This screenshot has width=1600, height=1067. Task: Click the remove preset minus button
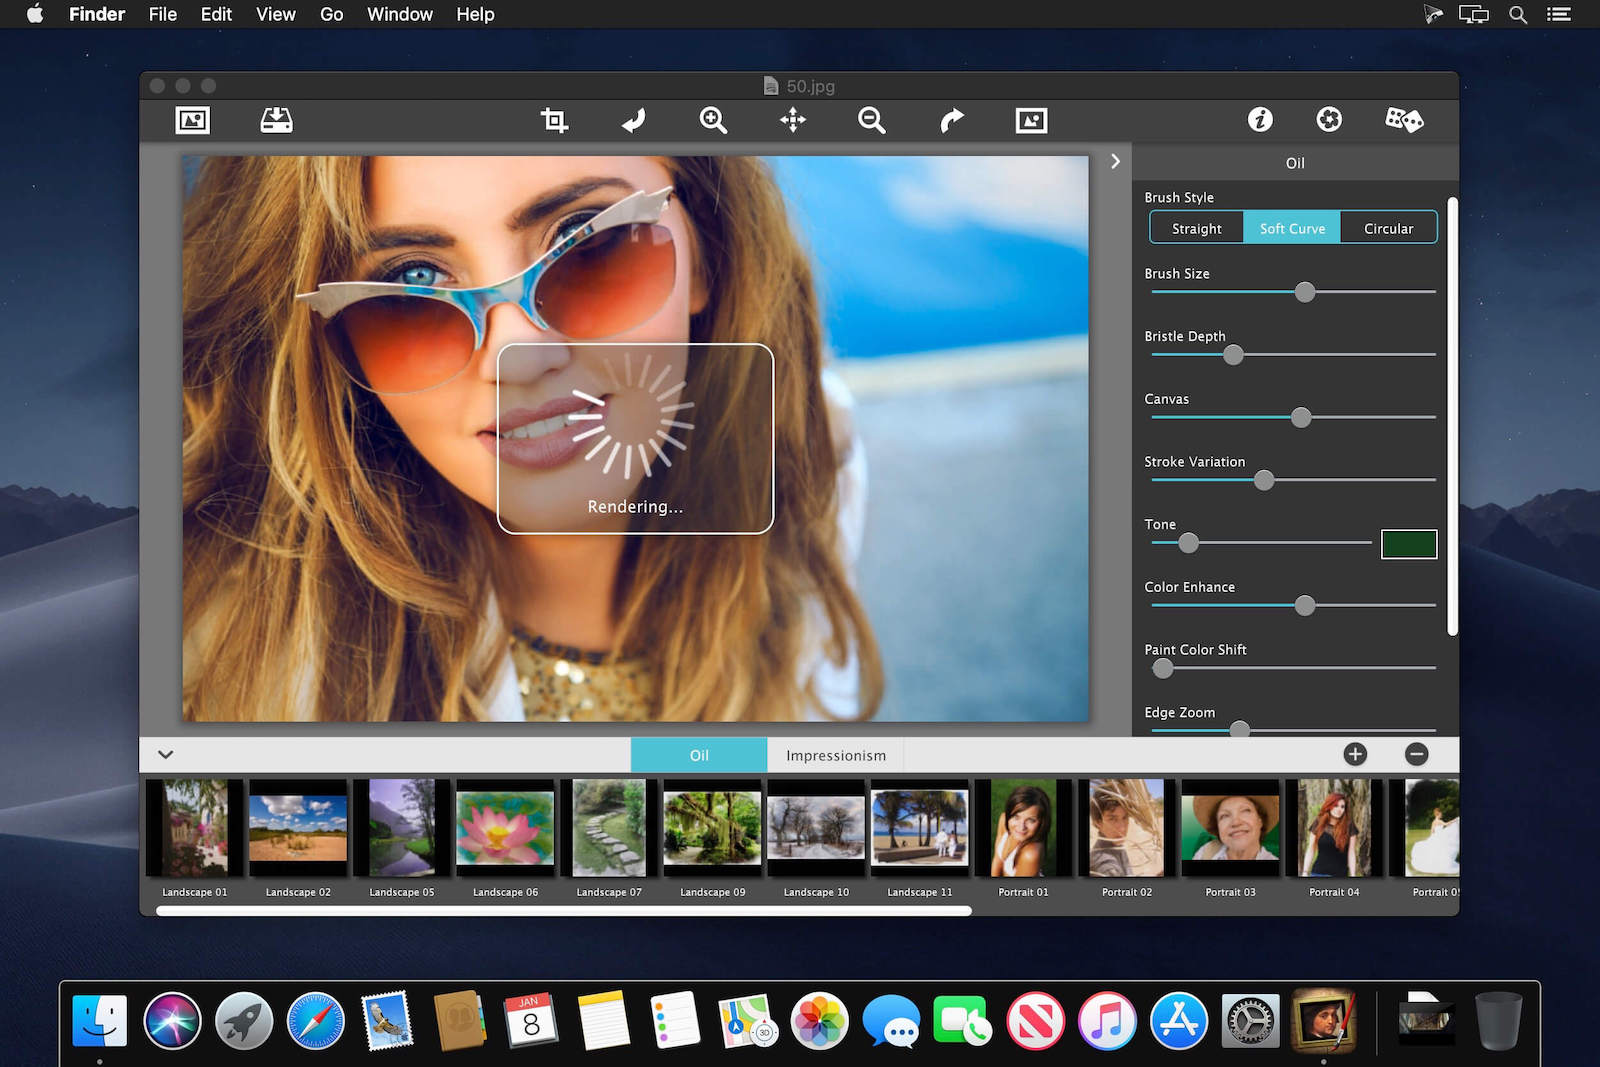[1416, 754]
